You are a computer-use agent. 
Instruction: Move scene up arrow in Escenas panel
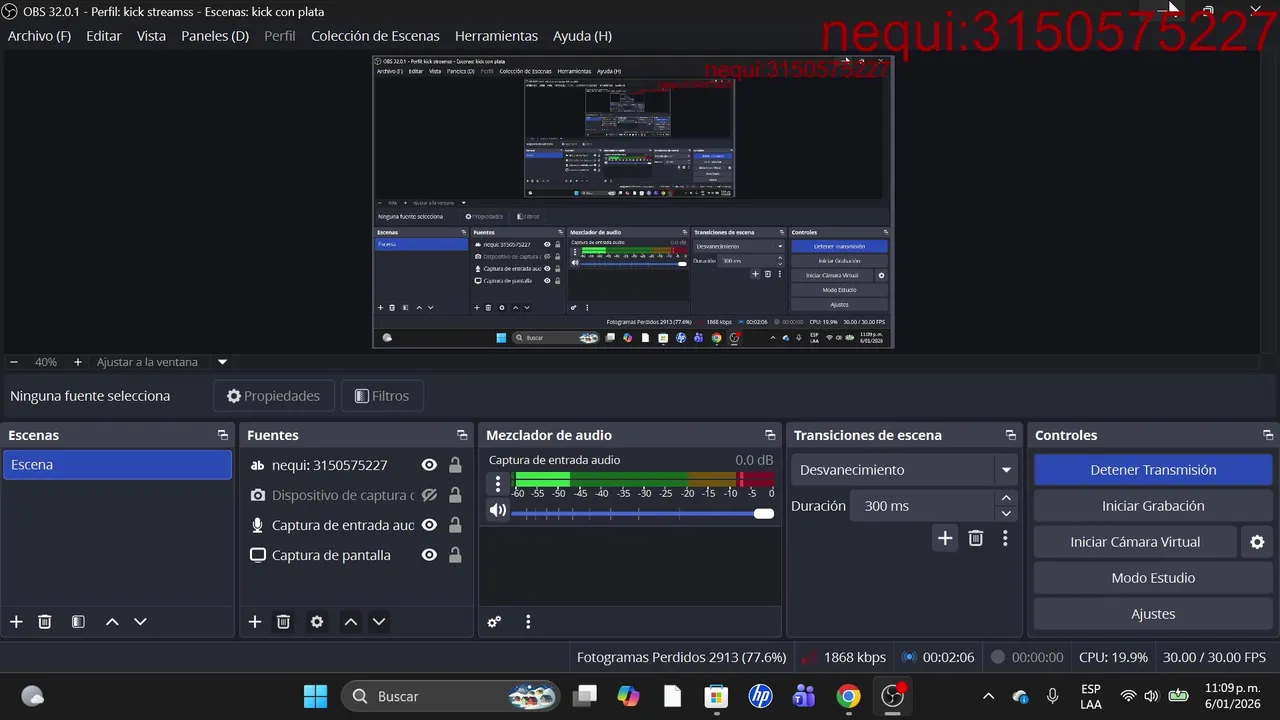112,622
